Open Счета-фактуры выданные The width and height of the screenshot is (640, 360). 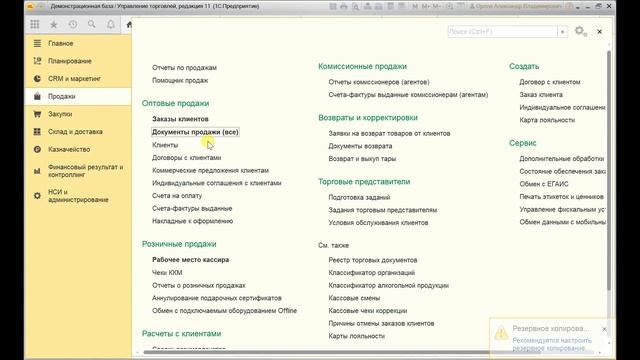click(x=192, y=208)
